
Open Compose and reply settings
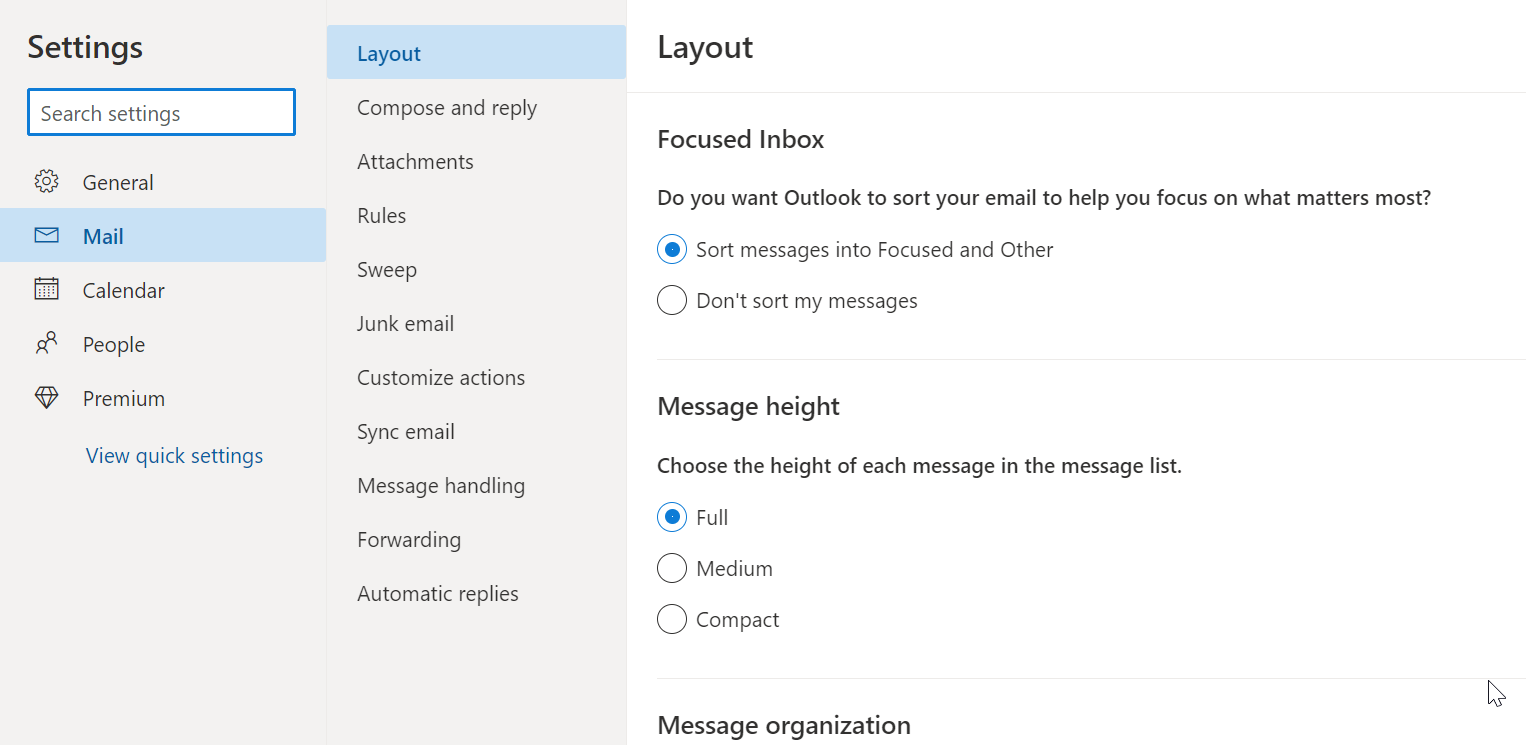pyautogui.click(x=447, y=107)
